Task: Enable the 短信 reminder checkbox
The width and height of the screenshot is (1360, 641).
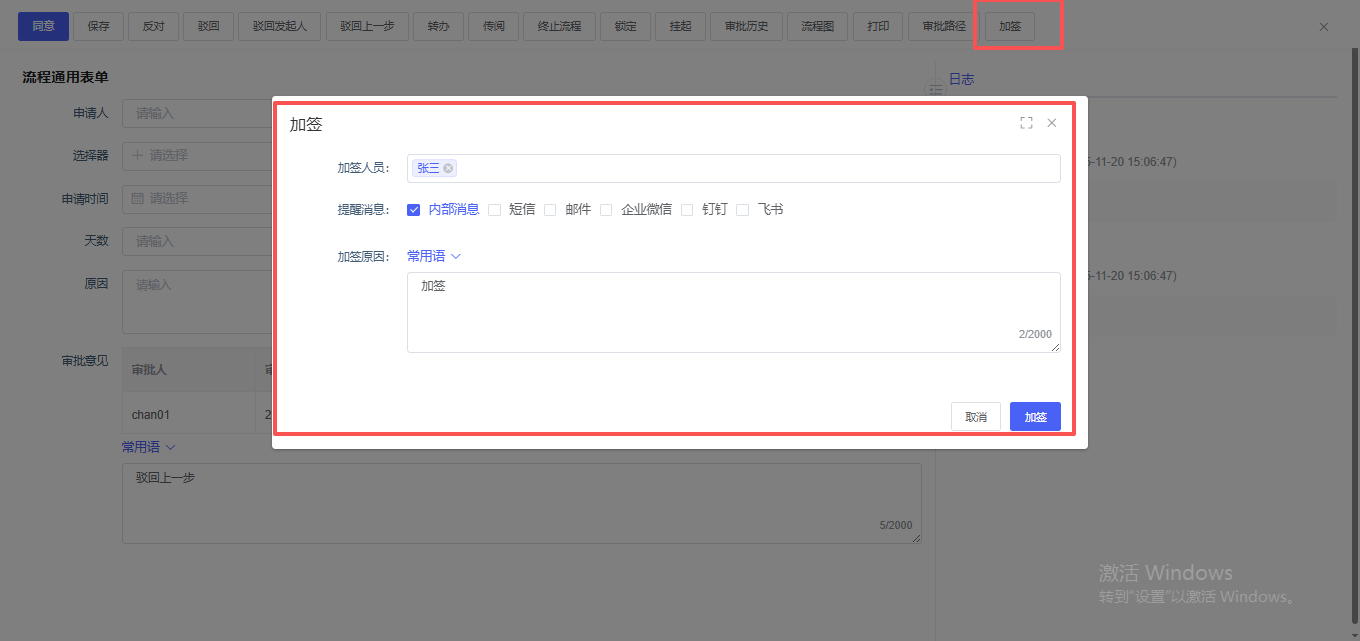Action: (x=494, y=210)
